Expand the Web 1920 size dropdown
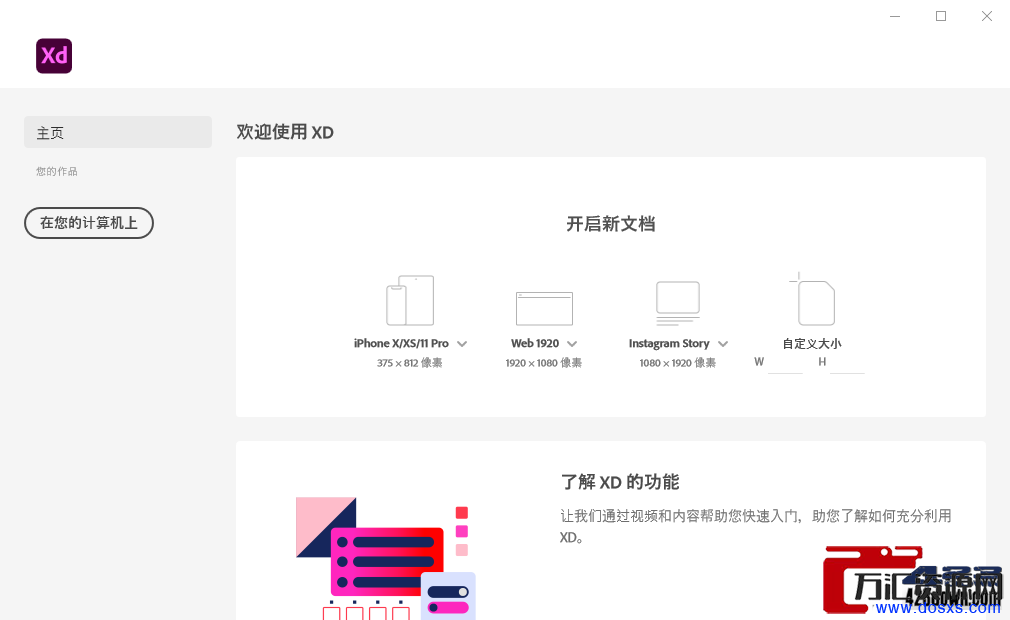This screenshot has width=1010, height=620. tap(572, 344)
